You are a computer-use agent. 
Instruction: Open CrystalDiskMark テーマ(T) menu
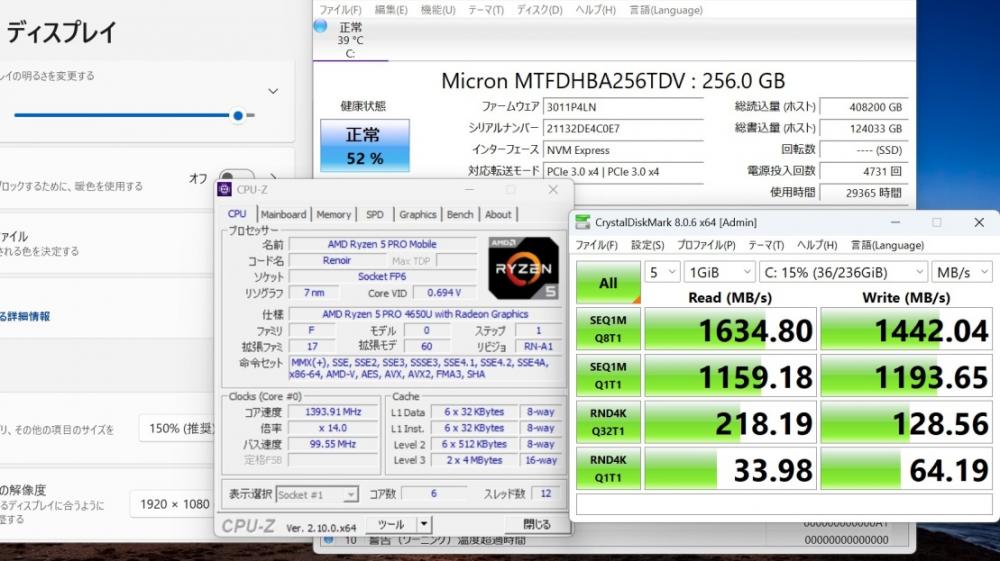(x=766, y=245)
